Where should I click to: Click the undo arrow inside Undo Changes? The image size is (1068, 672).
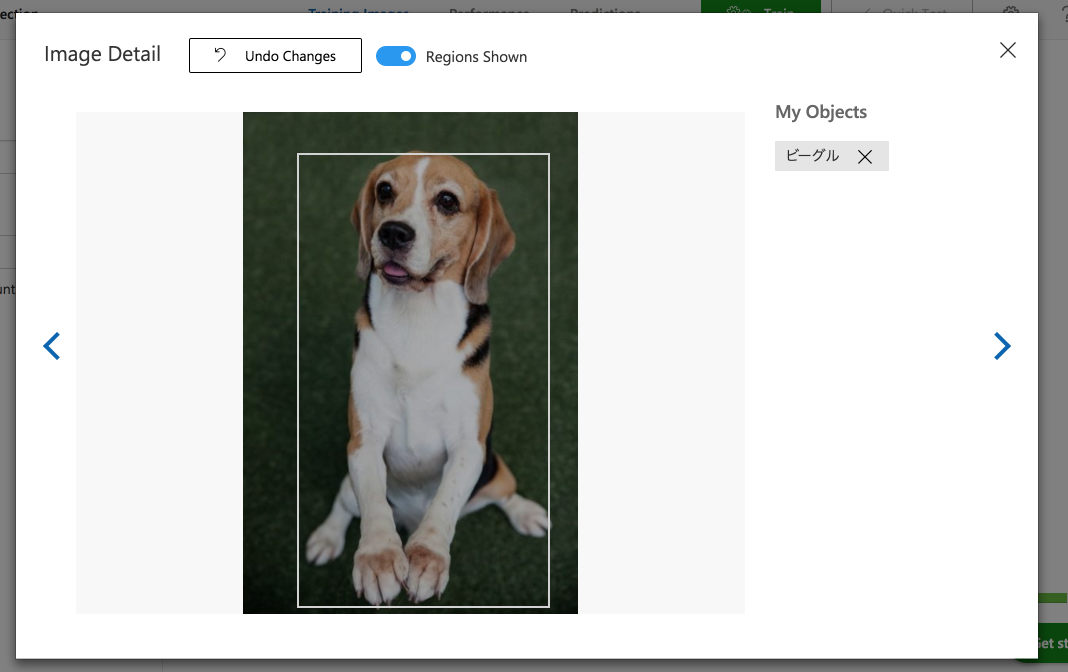pyautogui.click(x=219, y=55)
